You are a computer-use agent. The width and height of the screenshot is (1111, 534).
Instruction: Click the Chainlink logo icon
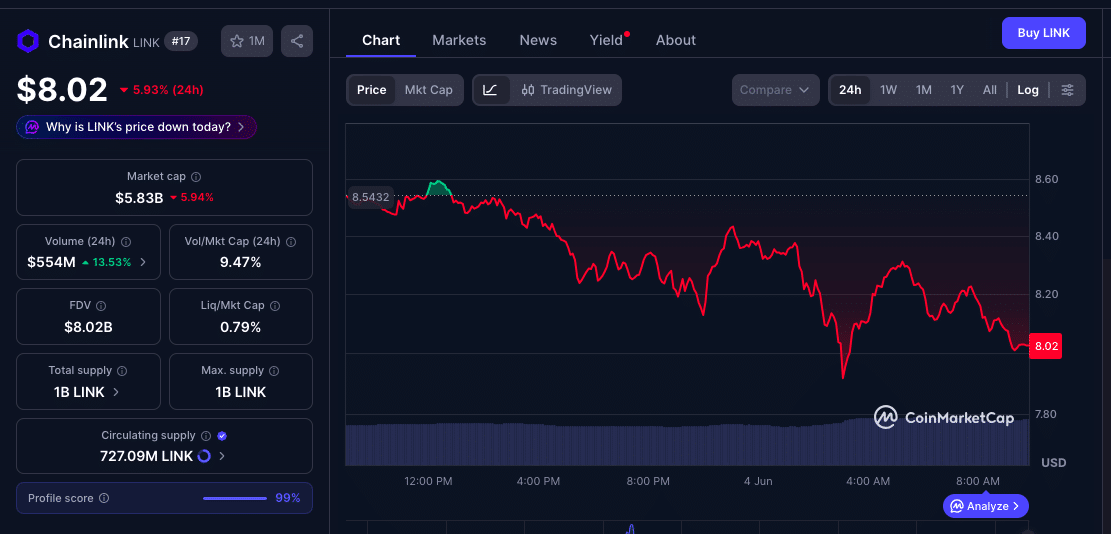(x=28, y=41)
